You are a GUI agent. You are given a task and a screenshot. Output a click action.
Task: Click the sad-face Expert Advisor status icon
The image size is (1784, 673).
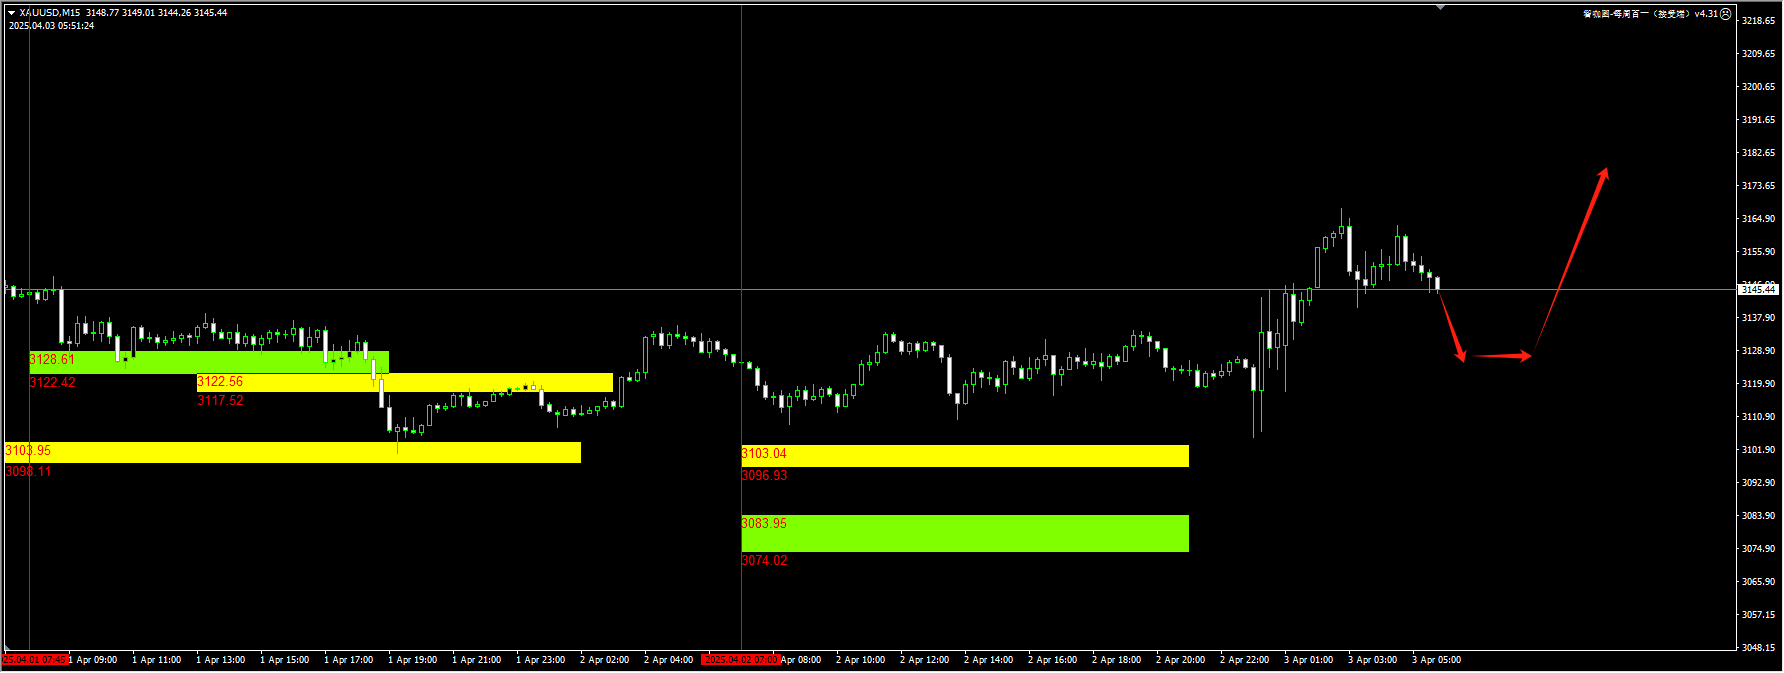click(x=1725, y=14)
